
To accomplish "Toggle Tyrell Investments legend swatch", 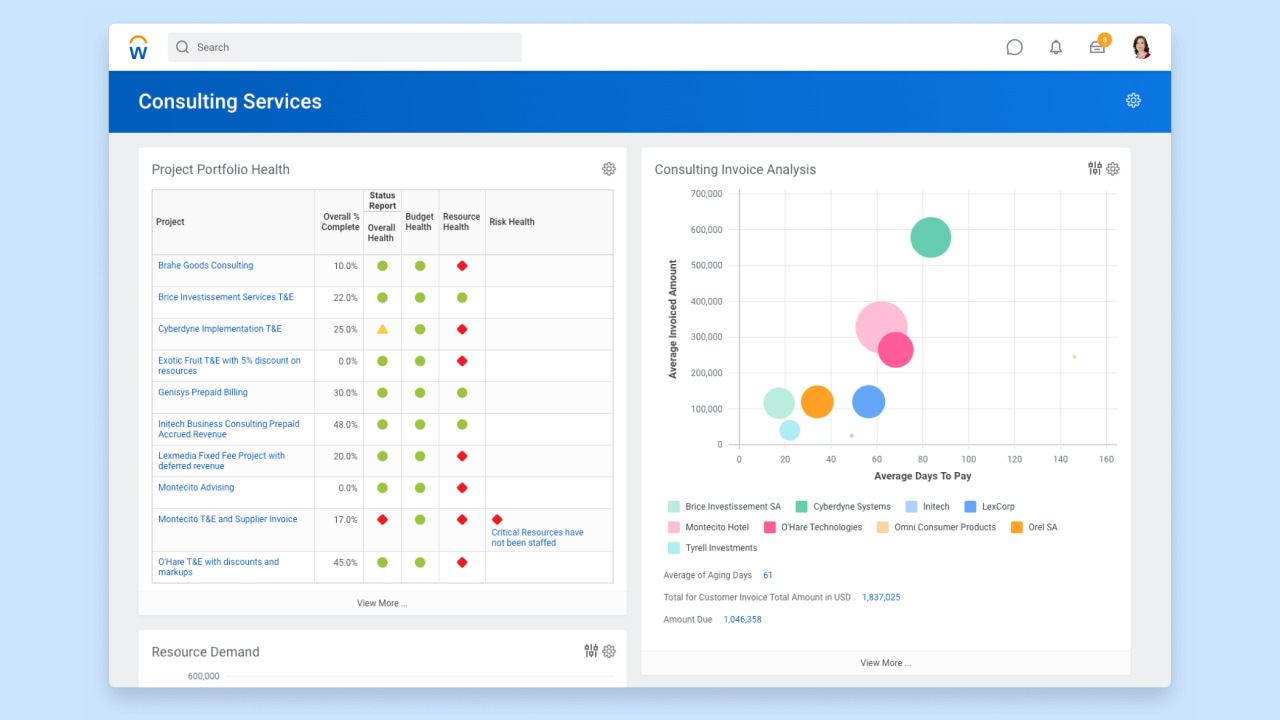I will (674, 548).
